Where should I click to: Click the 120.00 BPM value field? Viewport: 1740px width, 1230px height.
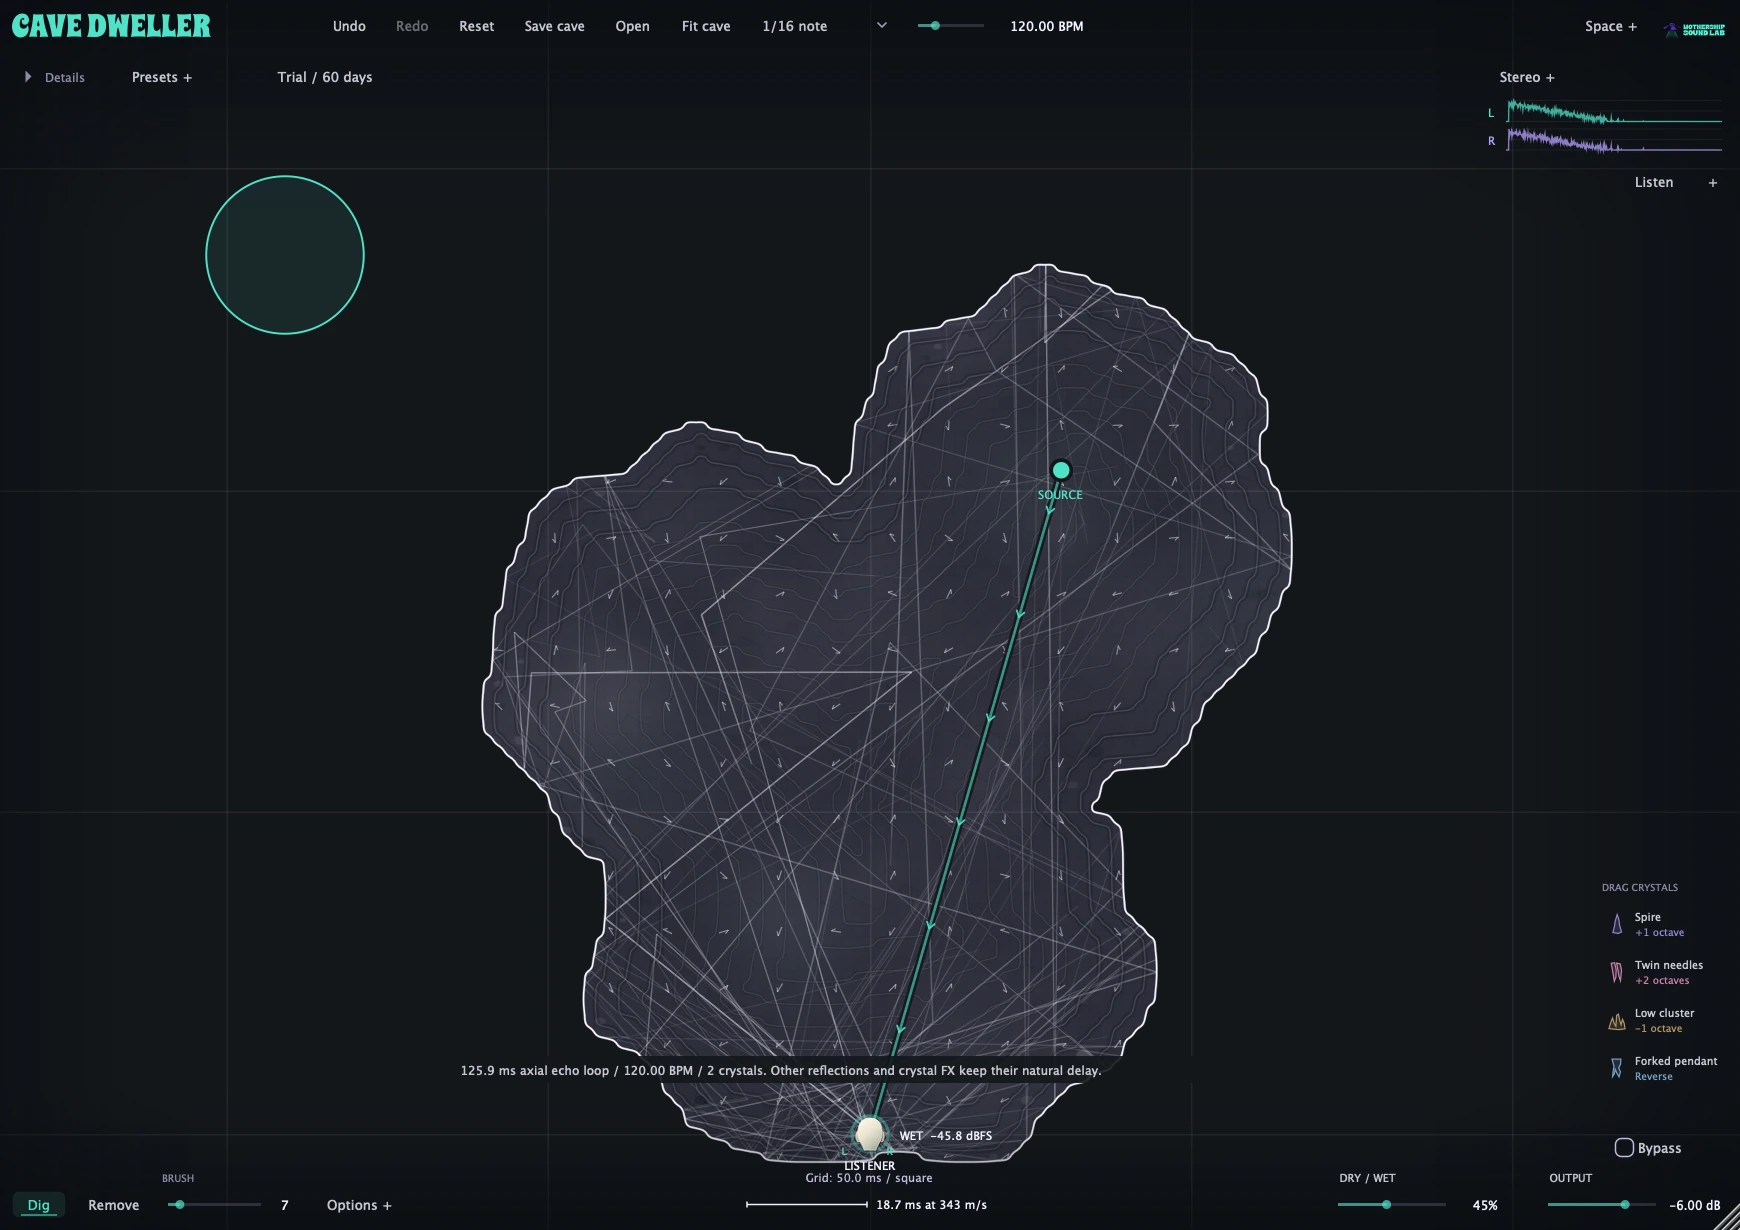click(1046, 26)
